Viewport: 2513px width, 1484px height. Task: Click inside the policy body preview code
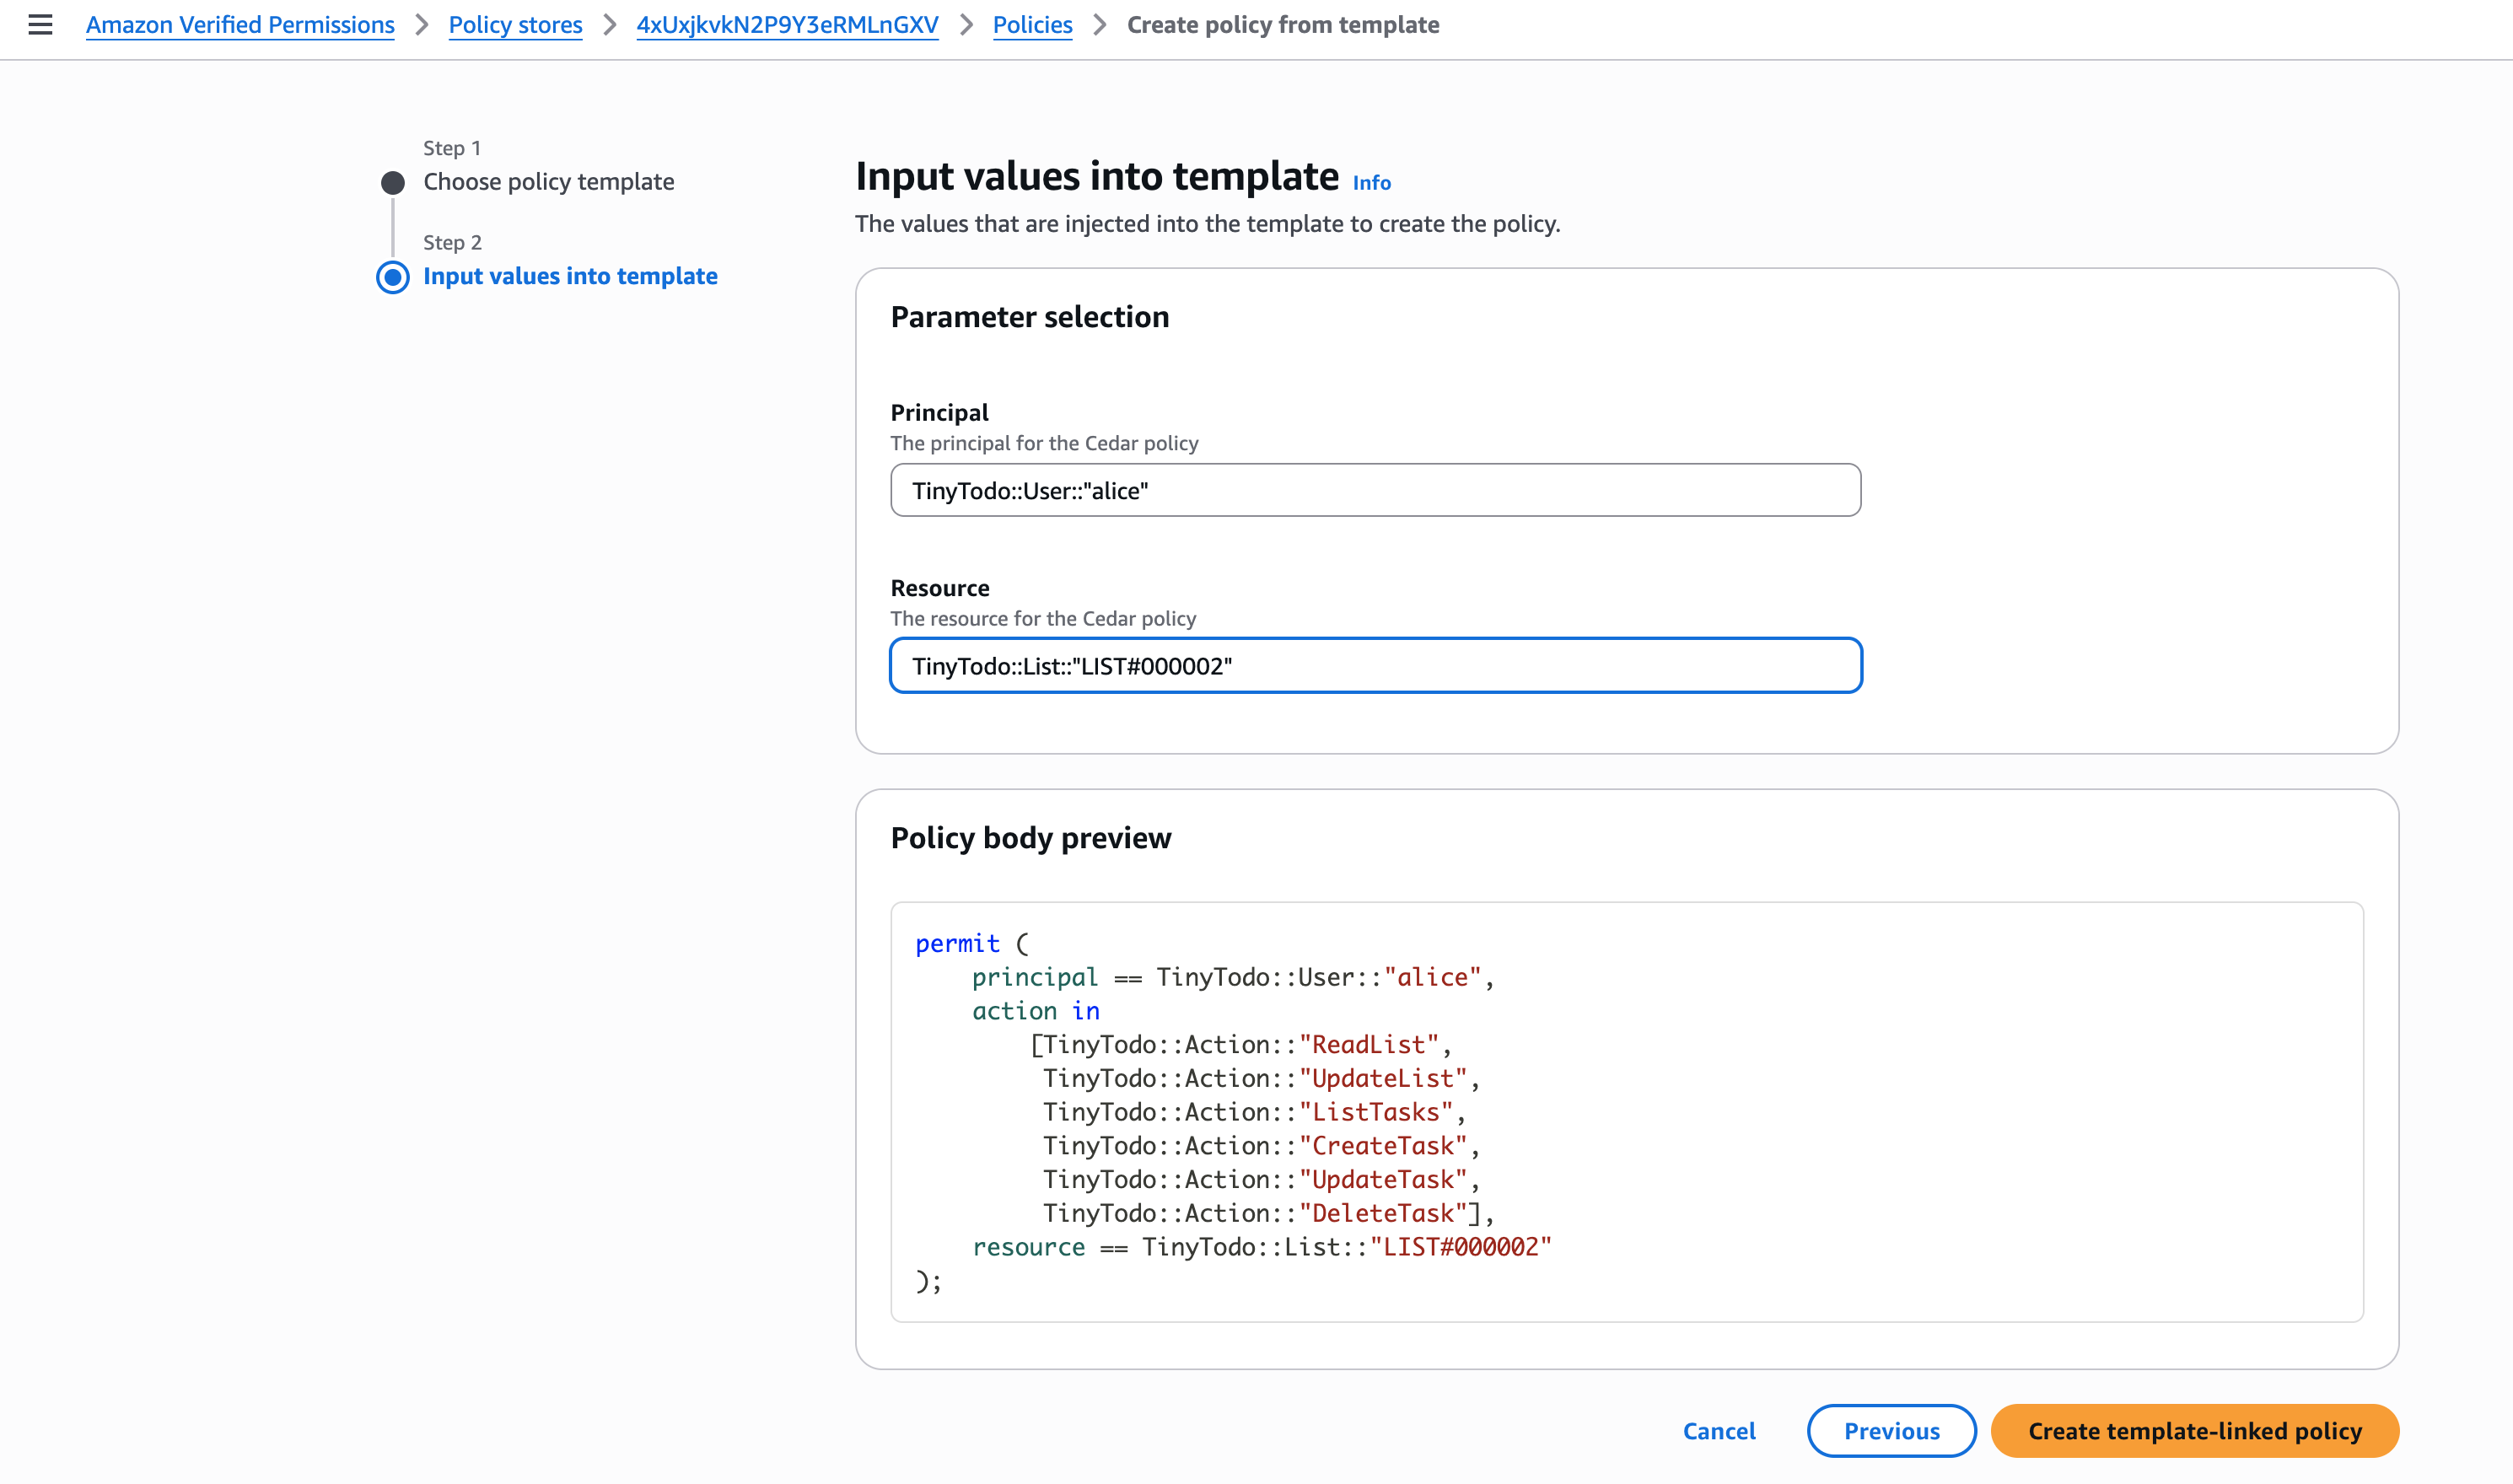(1626, 1111)
